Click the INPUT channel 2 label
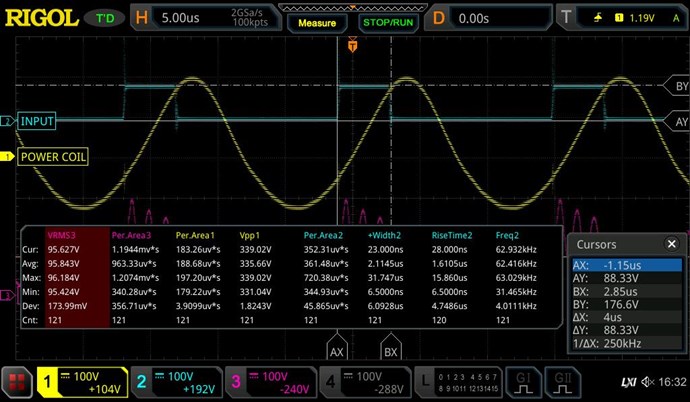Viewport: 690px width, 402px height. [37, 121]
